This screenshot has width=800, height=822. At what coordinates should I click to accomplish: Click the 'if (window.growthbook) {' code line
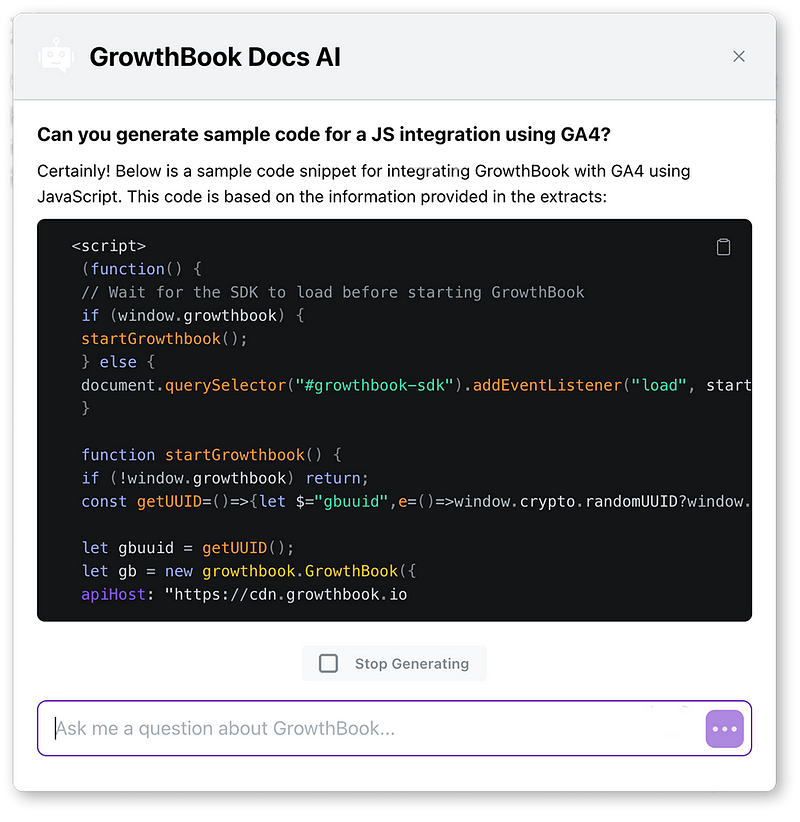point(193,315)
